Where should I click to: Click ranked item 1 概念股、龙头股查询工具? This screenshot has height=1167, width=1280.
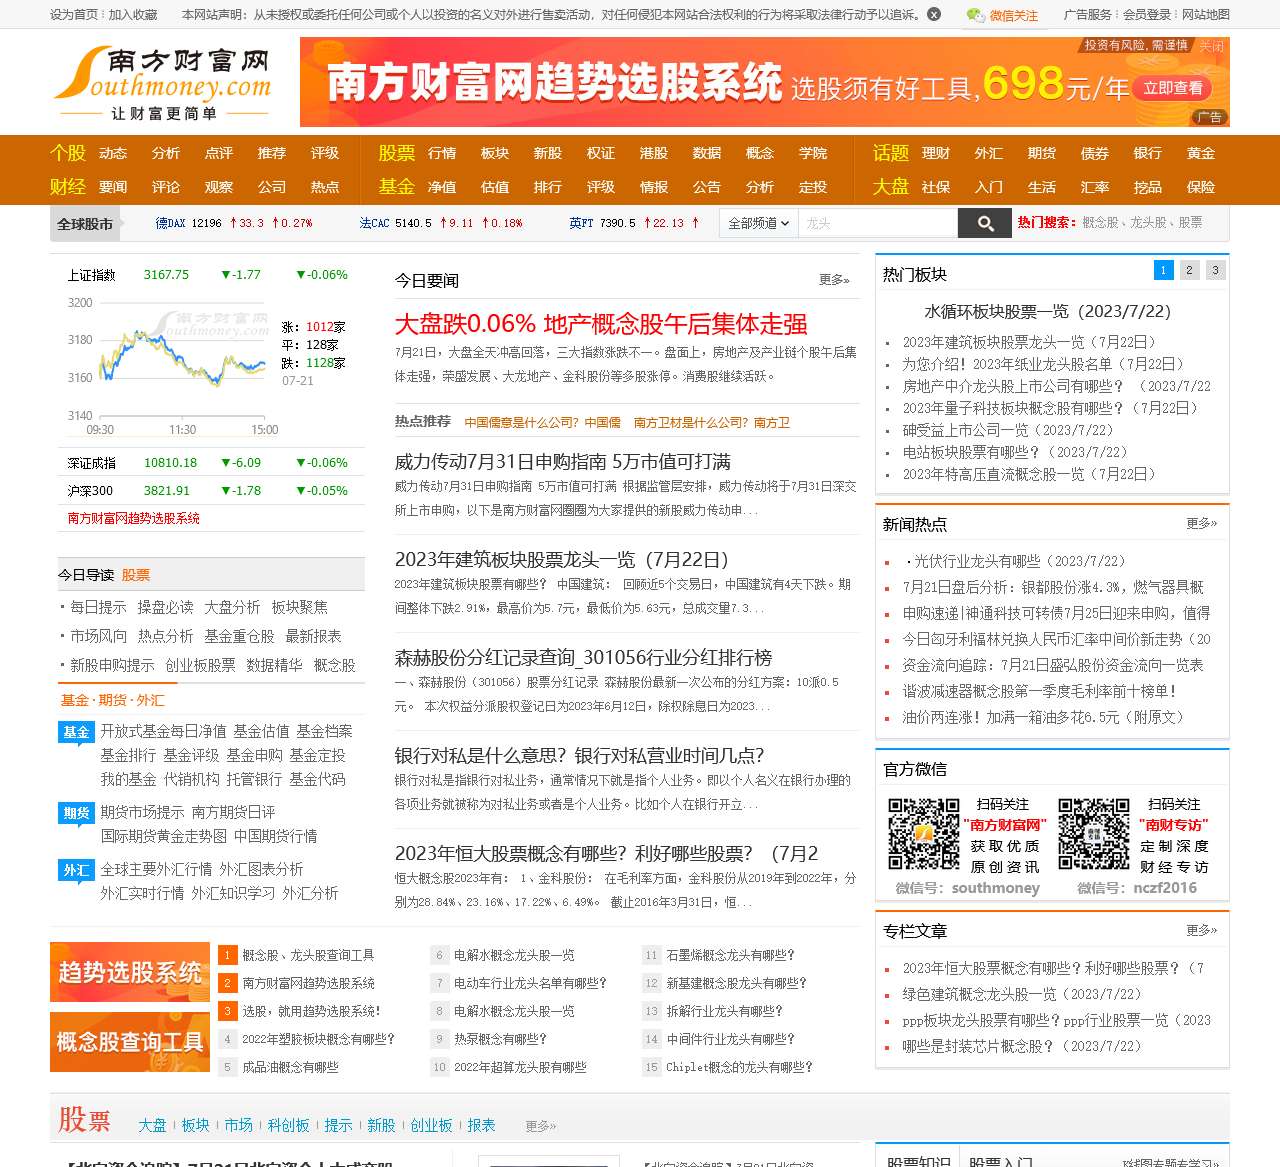[x=308, y=955]
